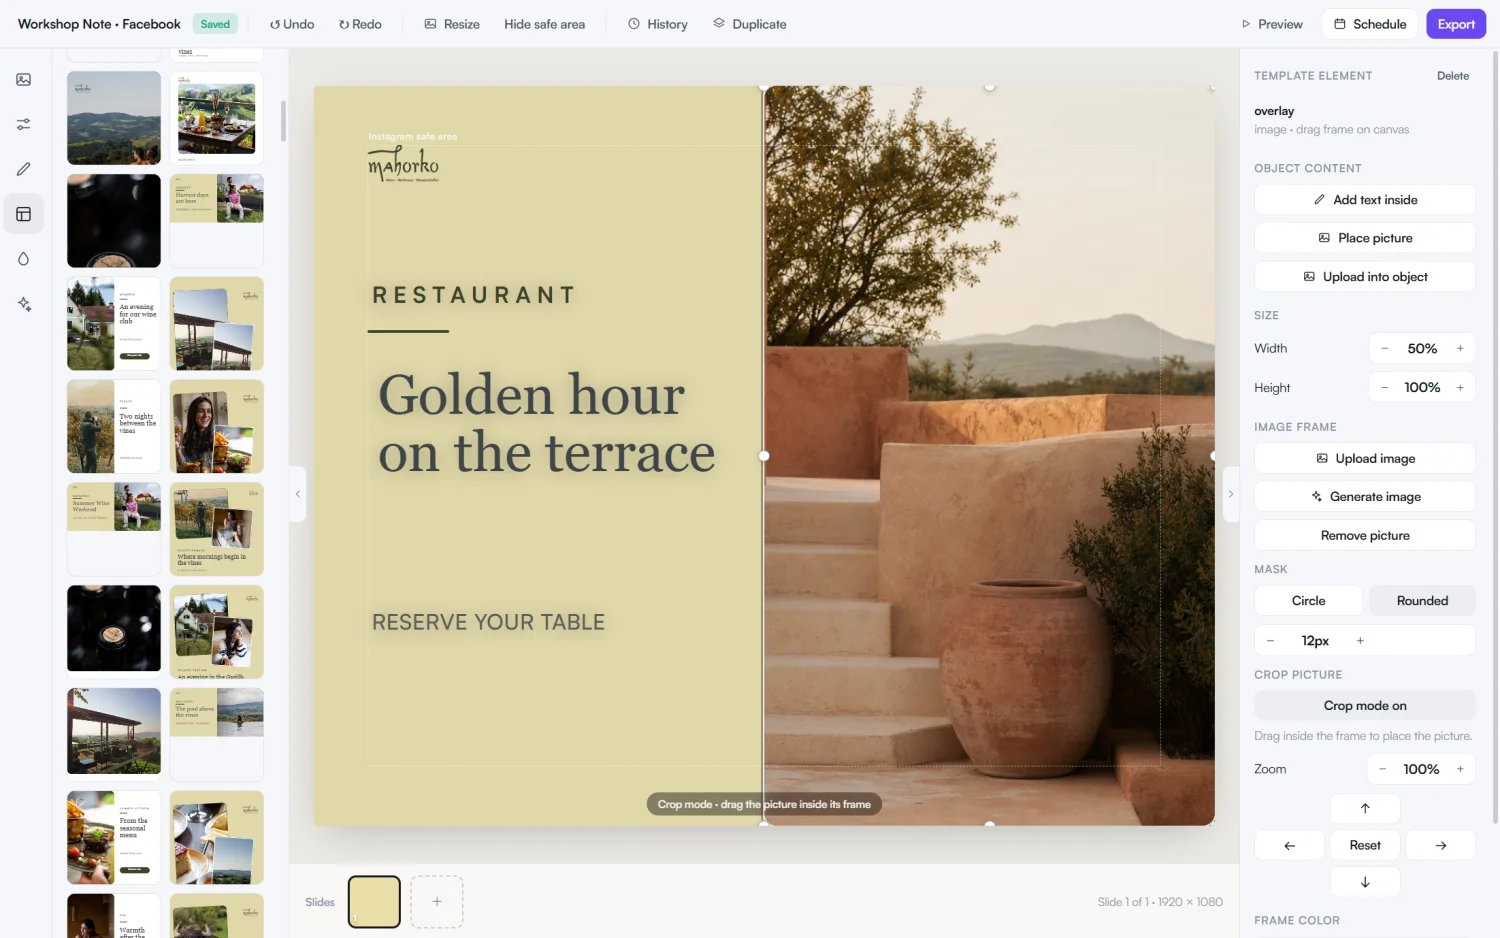Open the History menu item
This screenshot has width=1500, height=938.
(x=657, y=24)
